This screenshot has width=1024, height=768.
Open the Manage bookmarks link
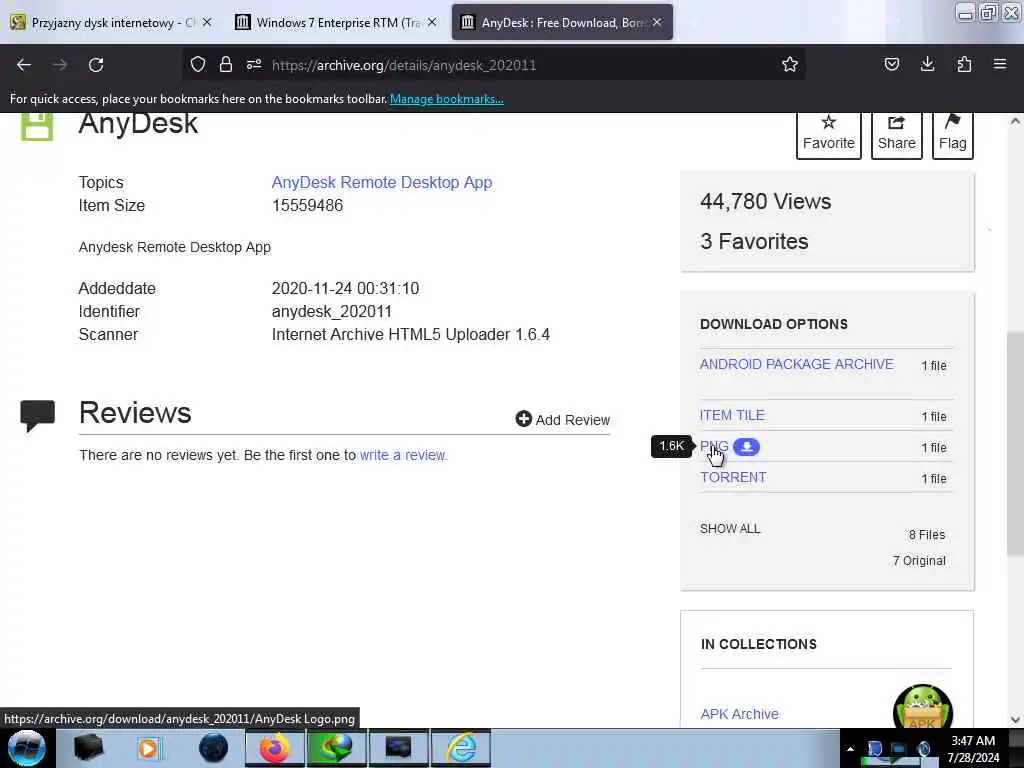pos(447,99)
